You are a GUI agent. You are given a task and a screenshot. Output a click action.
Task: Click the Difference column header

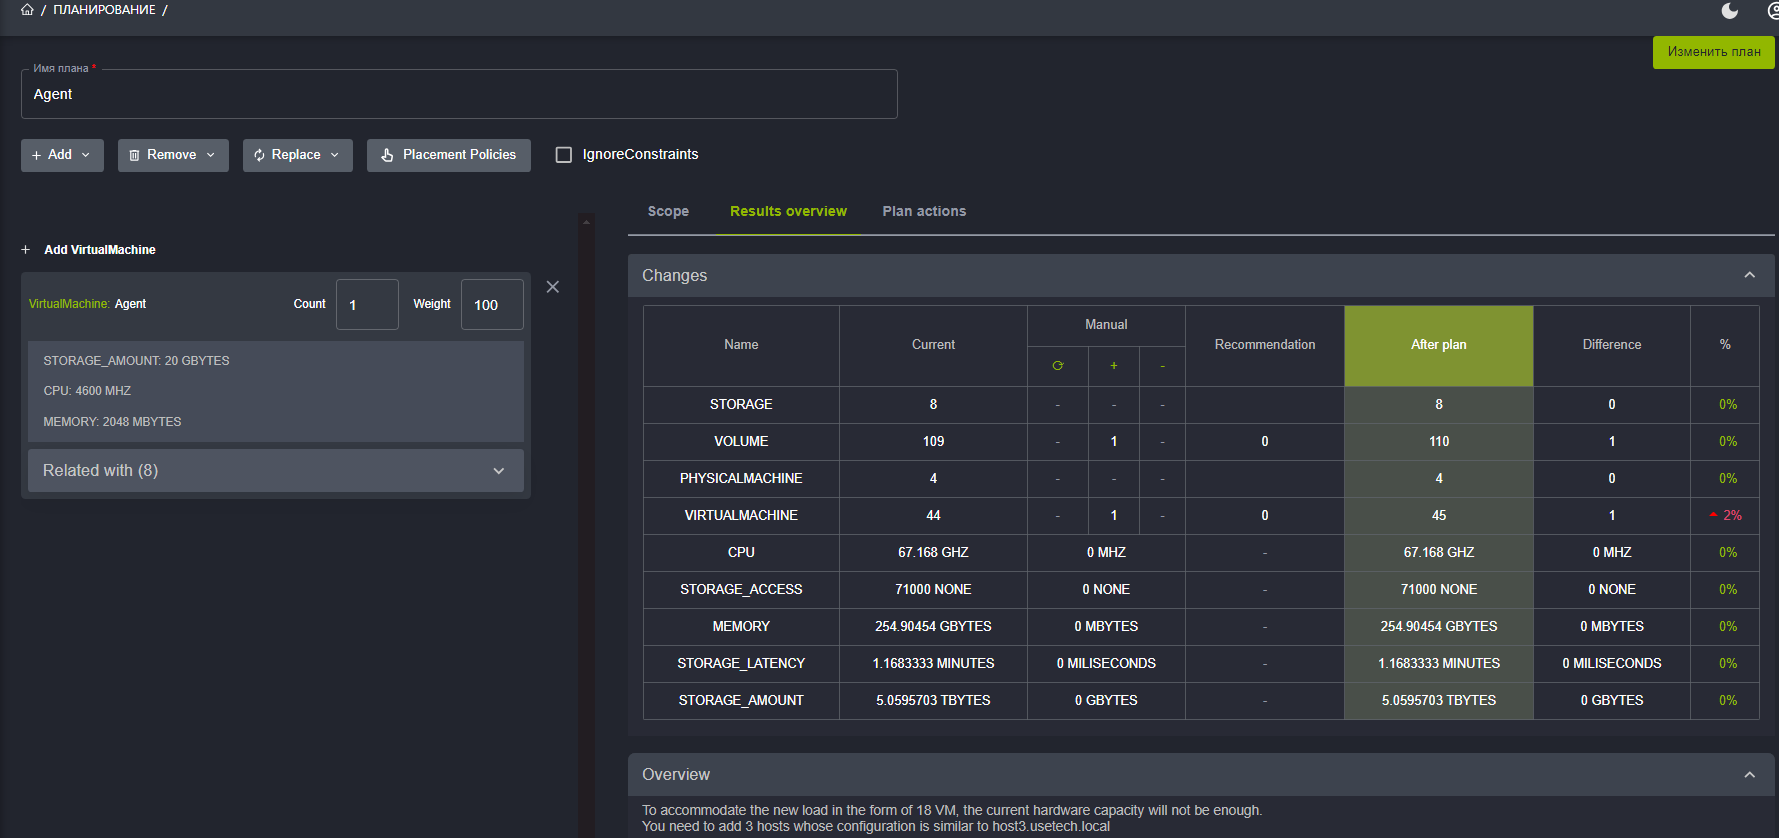click(x=1612, y=345)
